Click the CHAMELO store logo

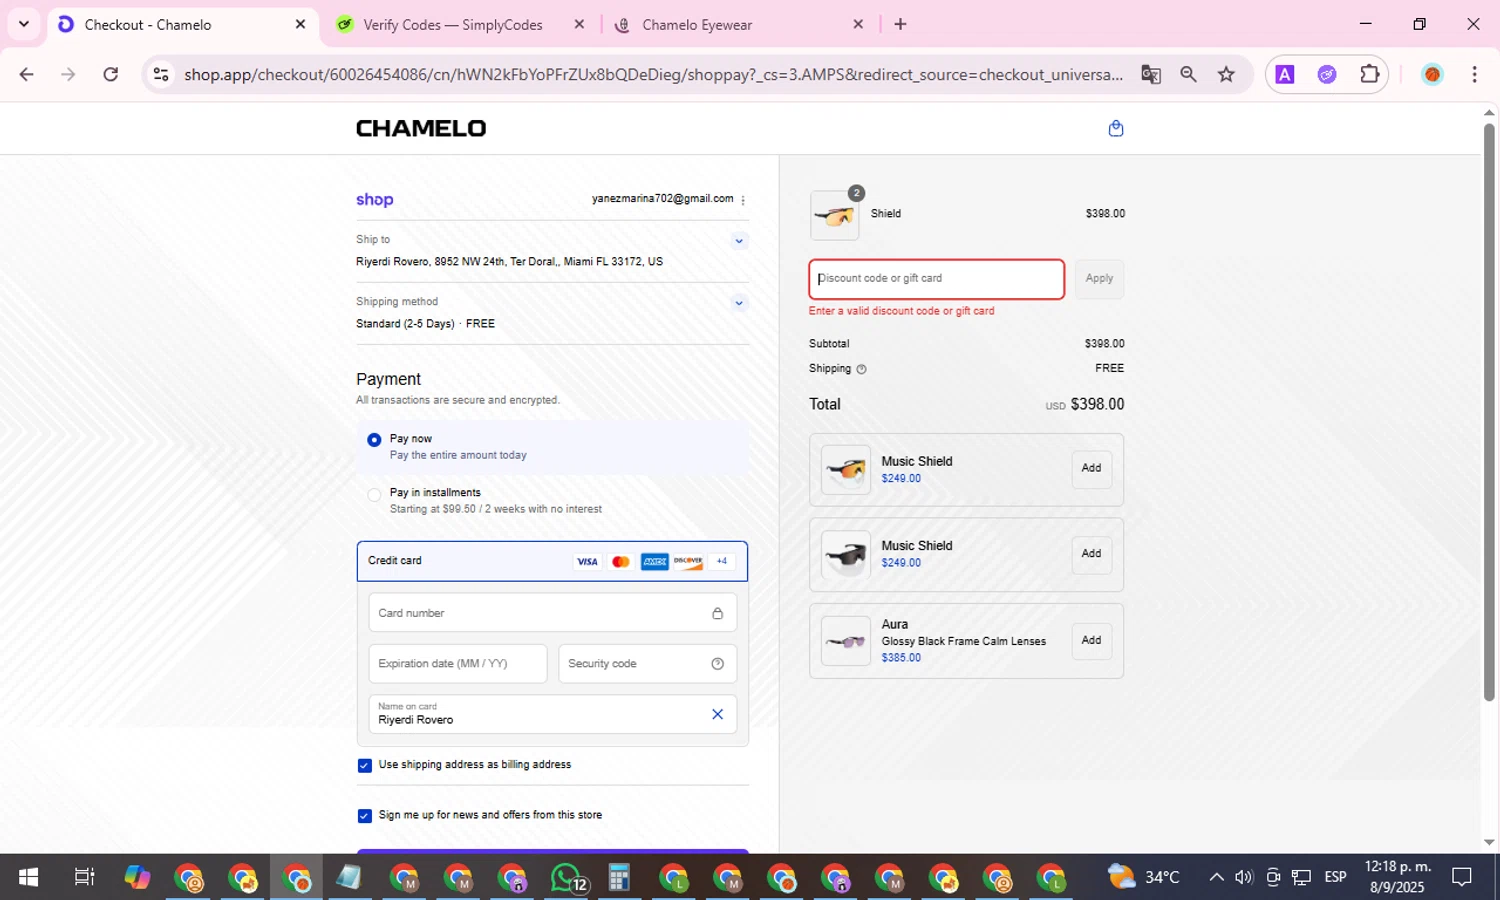421,128
